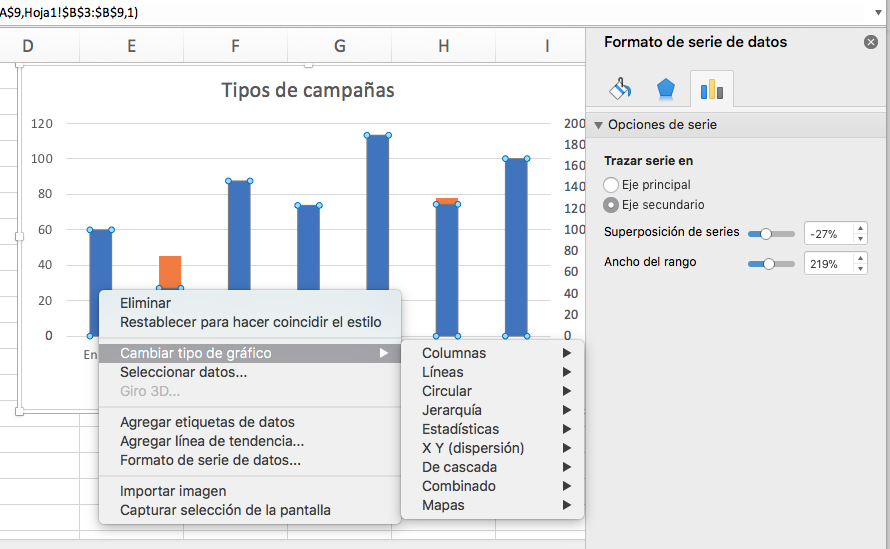Screen dimensions: 890x549
Task: Increase Ancho del rango with up stepper
Action: (860, 258)
